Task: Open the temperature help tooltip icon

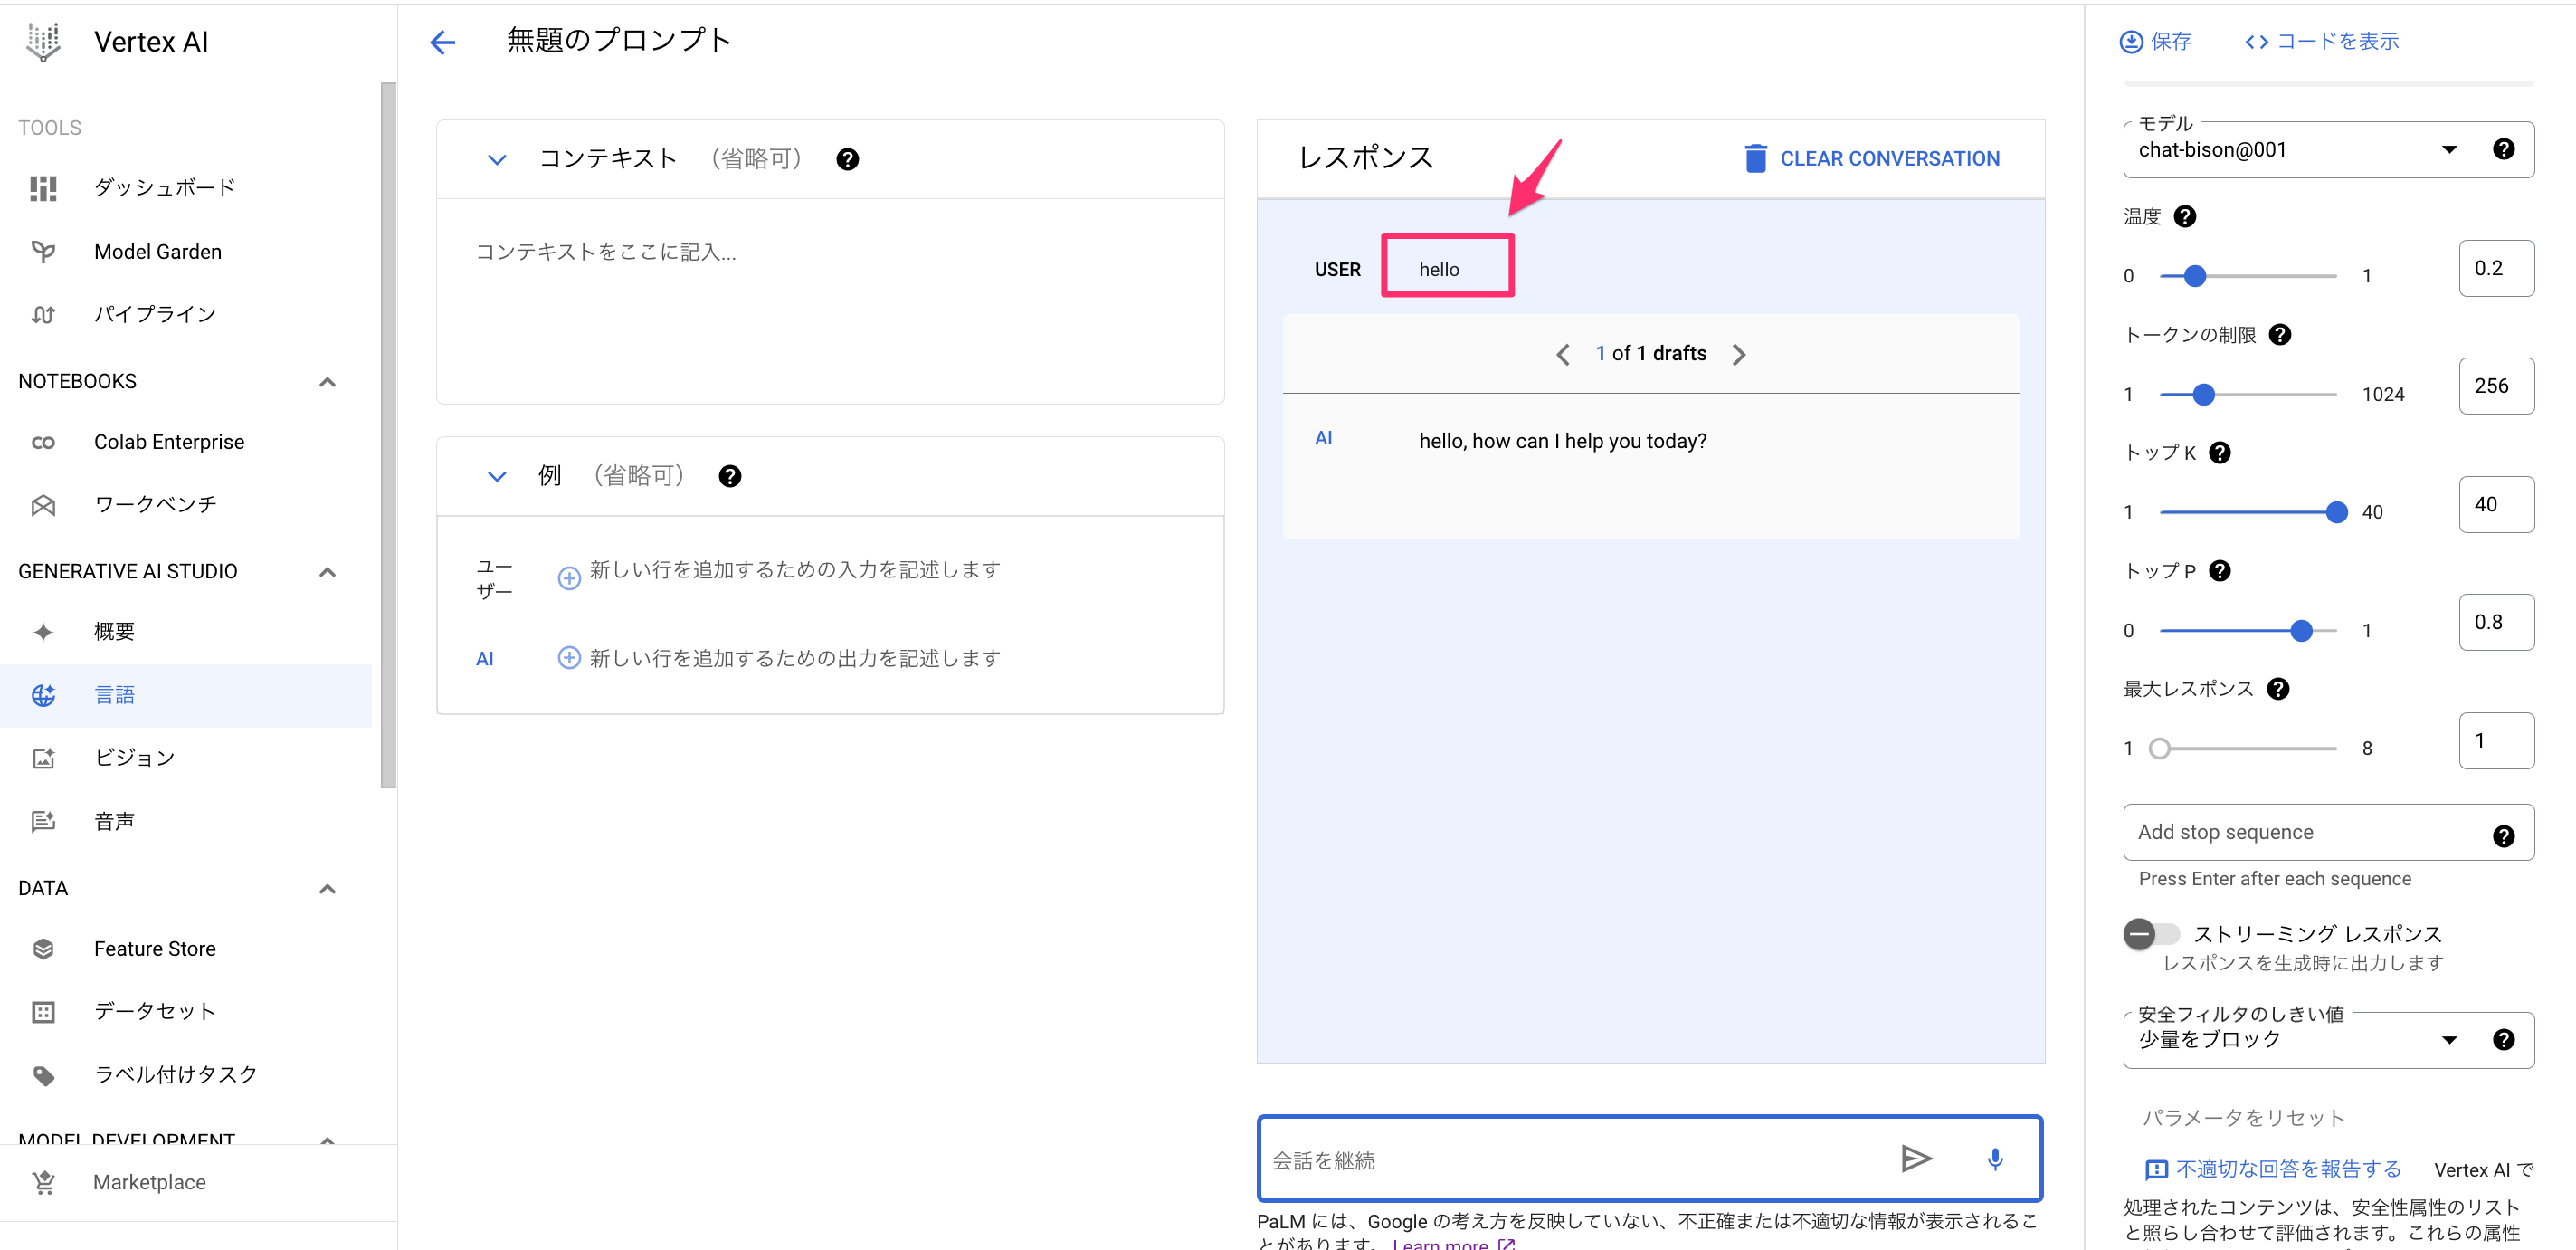Action: click(2186, 216)
